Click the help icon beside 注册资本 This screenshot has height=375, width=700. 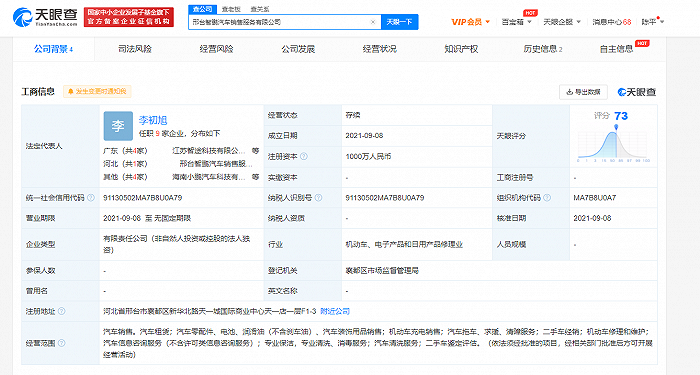(x=304, y=156)
